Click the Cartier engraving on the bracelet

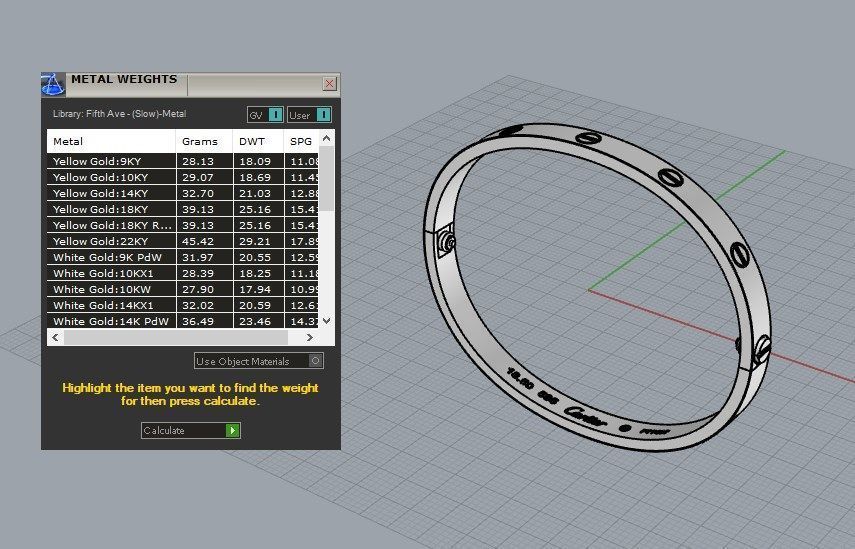pos(585,417)
